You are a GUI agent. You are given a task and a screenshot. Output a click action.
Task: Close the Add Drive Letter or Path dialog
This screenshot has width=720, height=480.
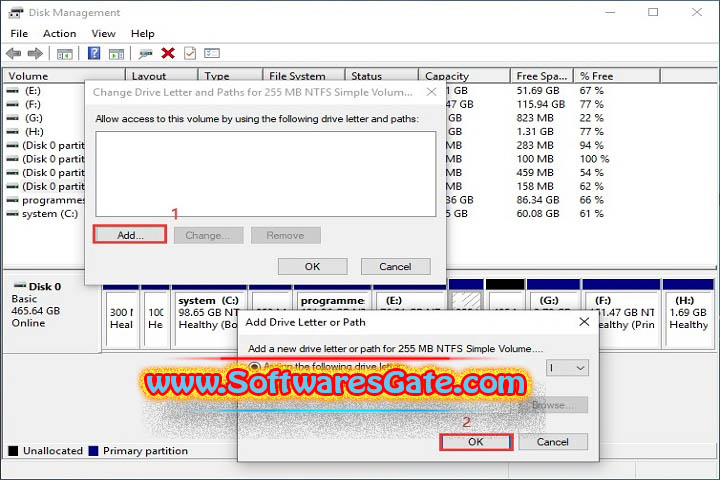(584, 322)
